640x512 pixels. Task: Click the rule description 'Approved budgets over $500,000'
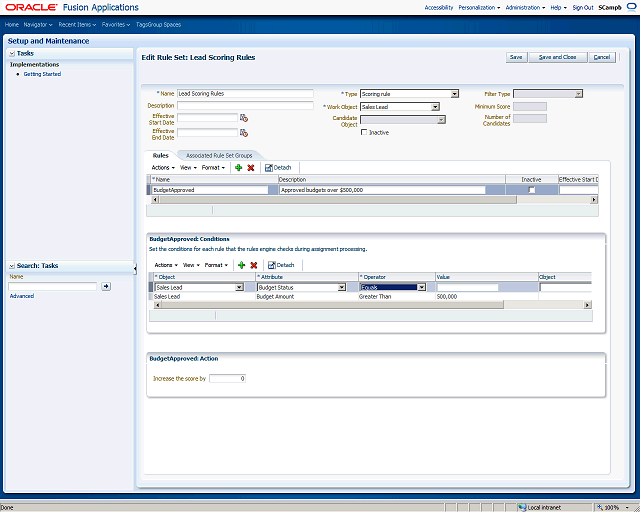click(382, 190)
